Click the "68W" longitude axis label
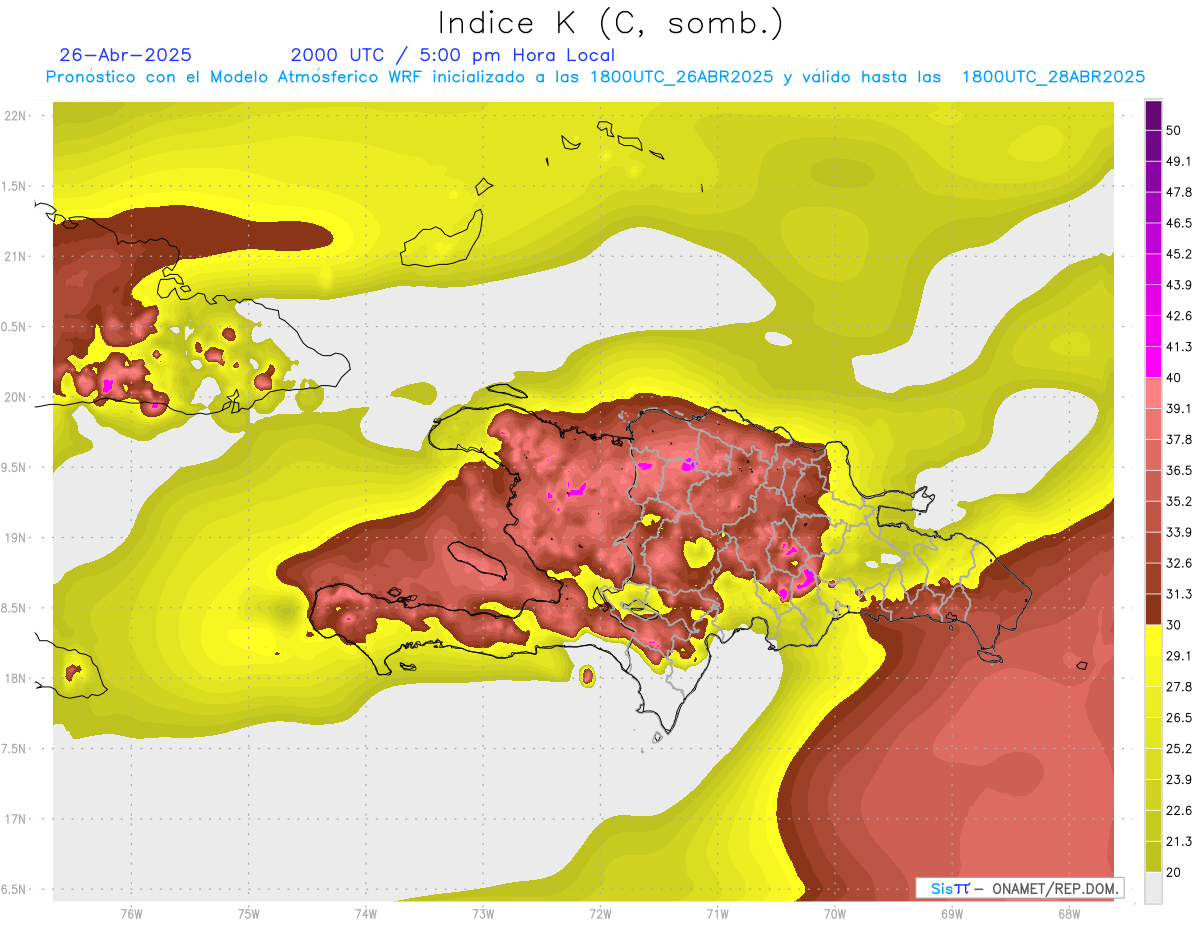Viewport: 1200px width, 927px height. pyautogui.click(x=1069, y=914)
